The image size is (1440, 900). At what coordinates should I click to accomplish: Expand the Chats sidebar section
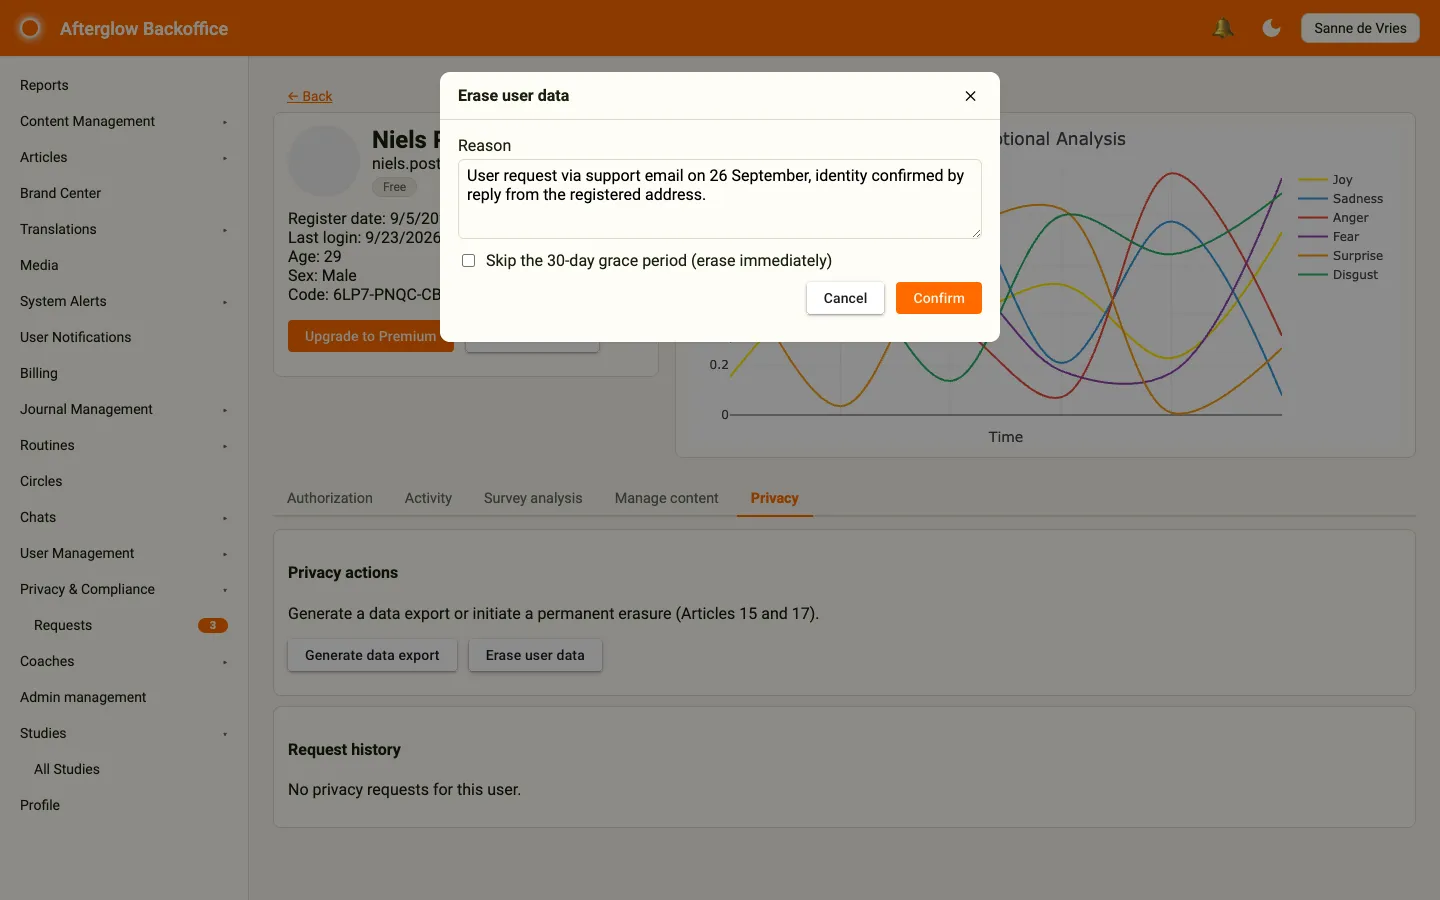tap(124, 517)
